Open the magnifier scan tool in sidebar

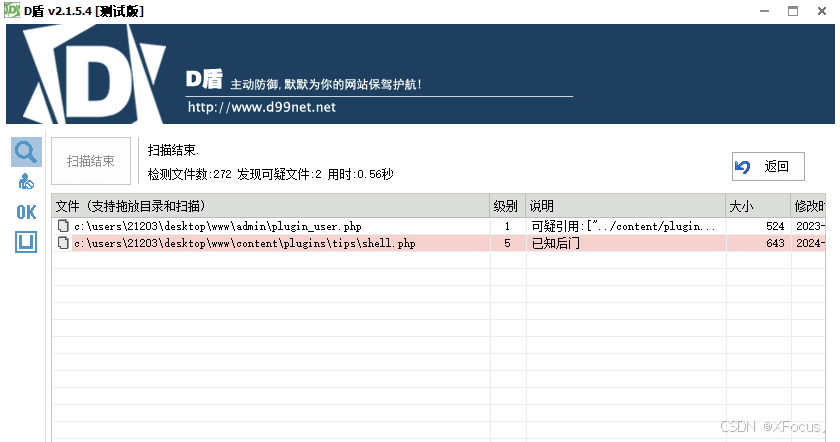point(26,152)
